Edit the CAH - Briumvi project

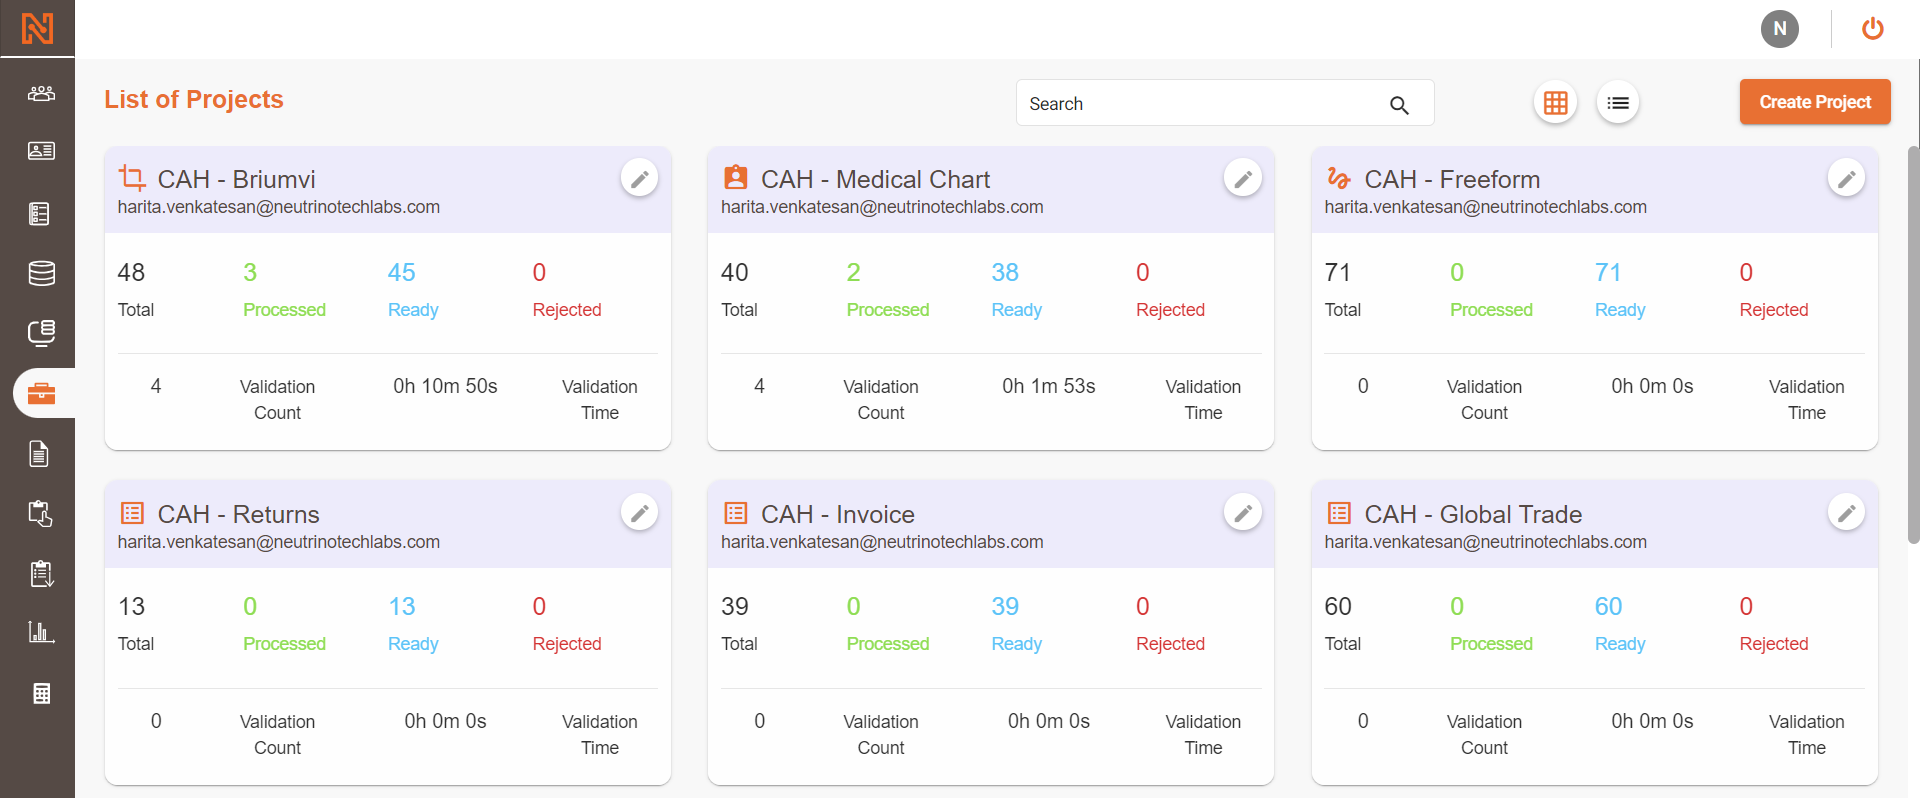(639, 179)
